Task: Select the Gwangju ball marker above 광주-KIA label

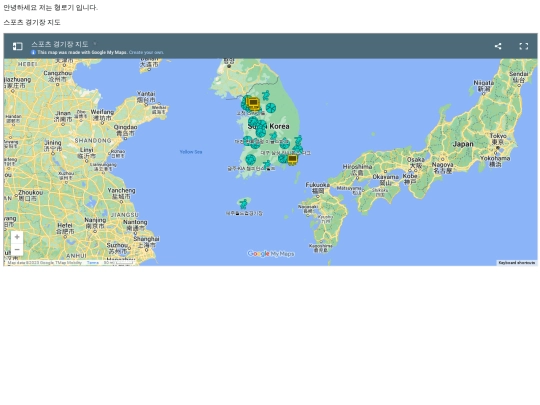Action: pos(251,160)
